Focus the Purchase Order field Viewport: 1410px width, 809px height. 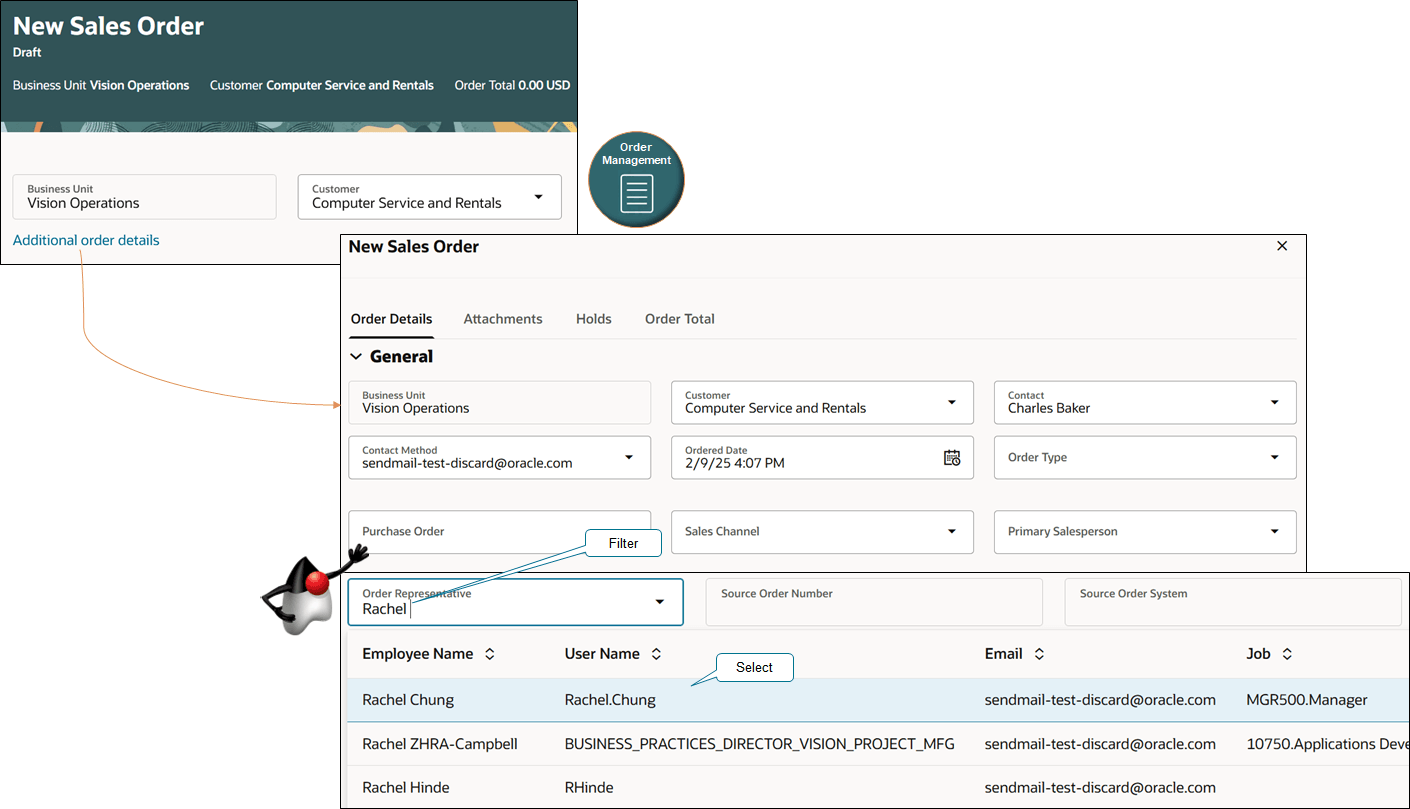[x=500, y=532]
